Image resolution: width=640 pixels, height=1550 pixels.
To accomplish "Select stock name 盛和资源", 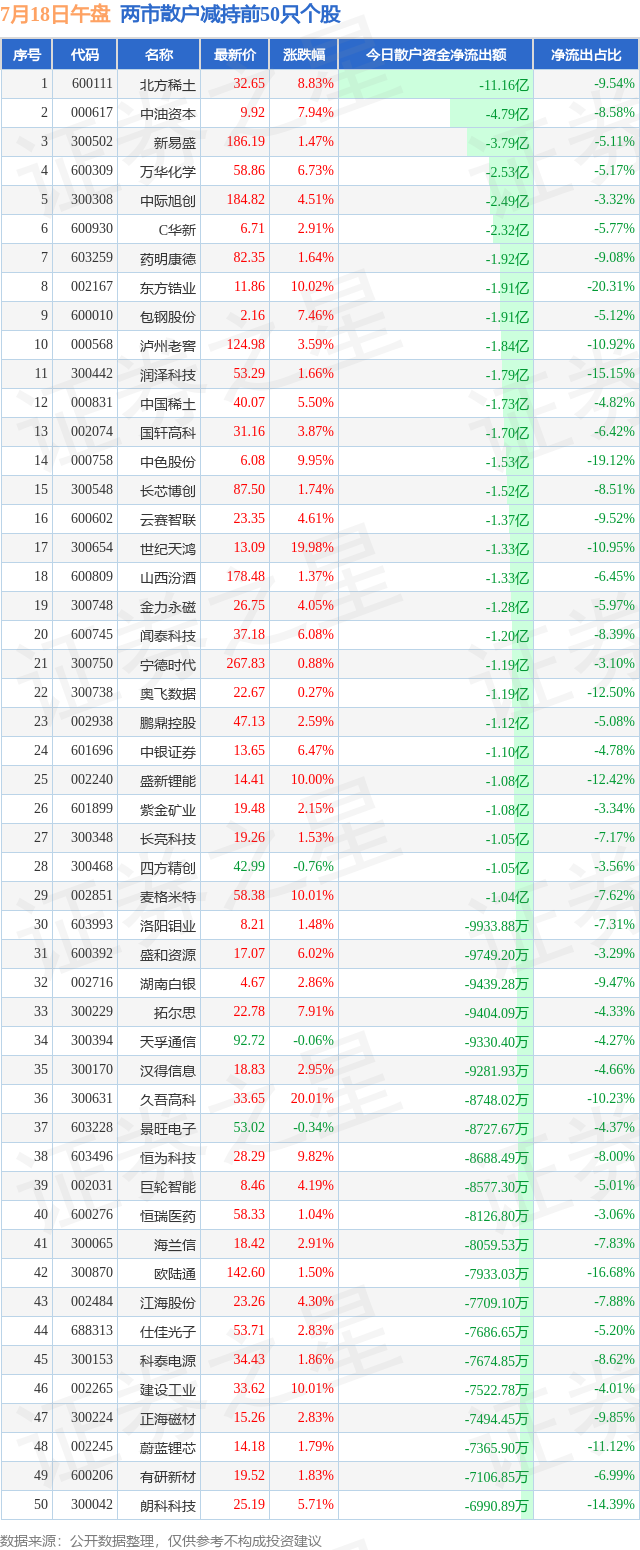I will 168,955.
